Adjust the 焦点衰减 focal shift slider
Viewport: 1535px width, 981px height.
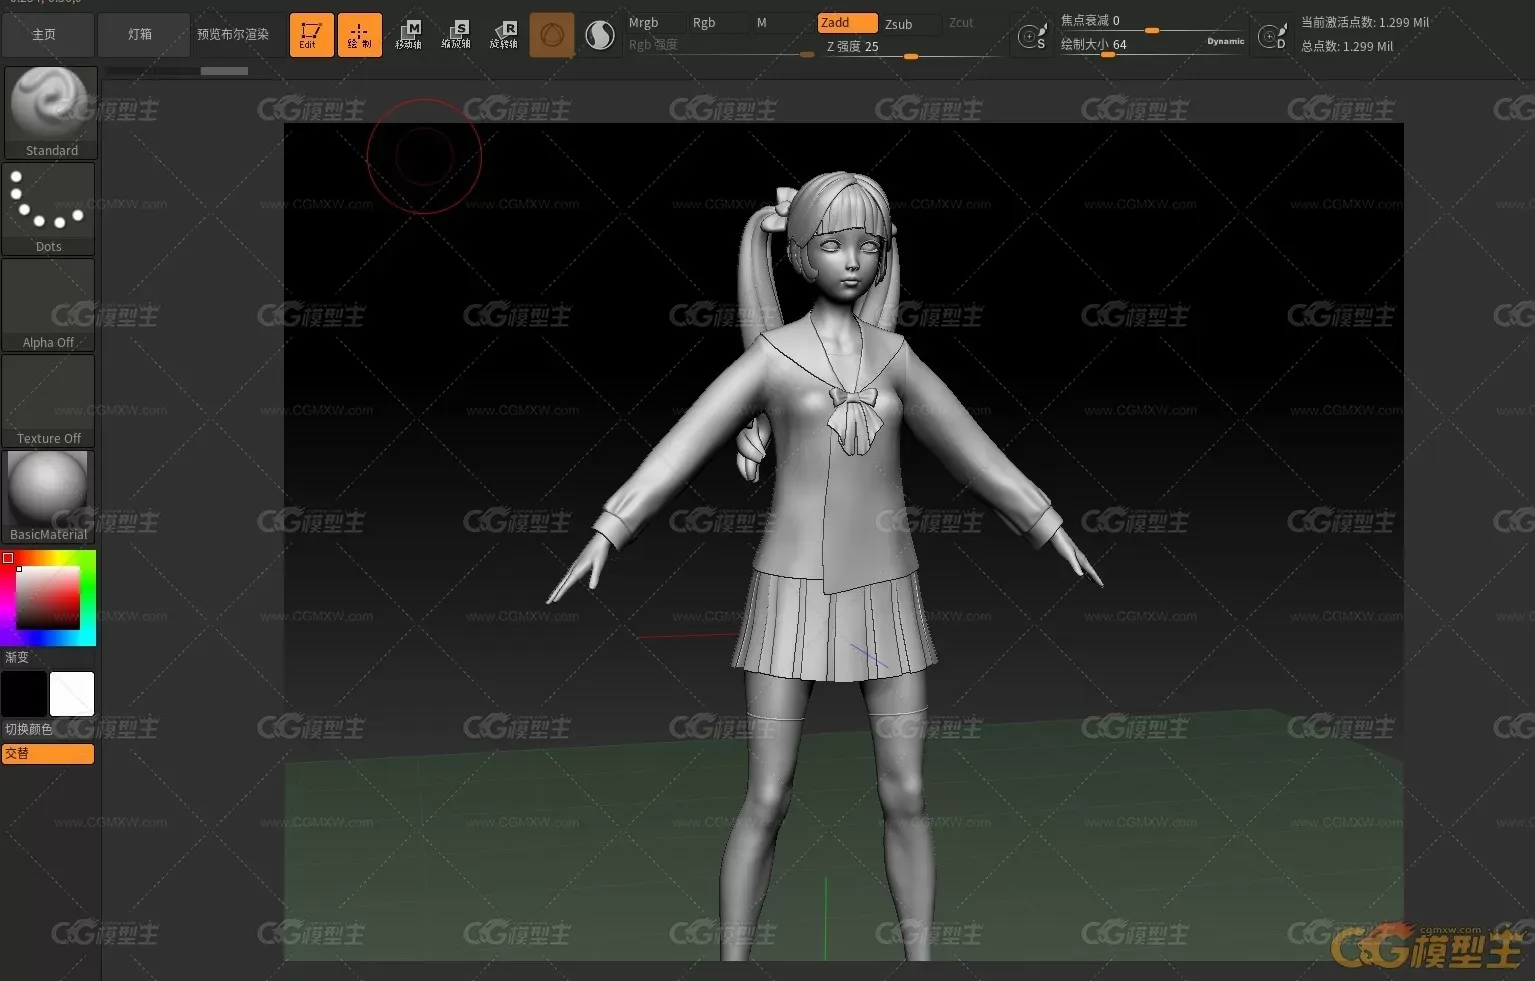click(1152, 21)
